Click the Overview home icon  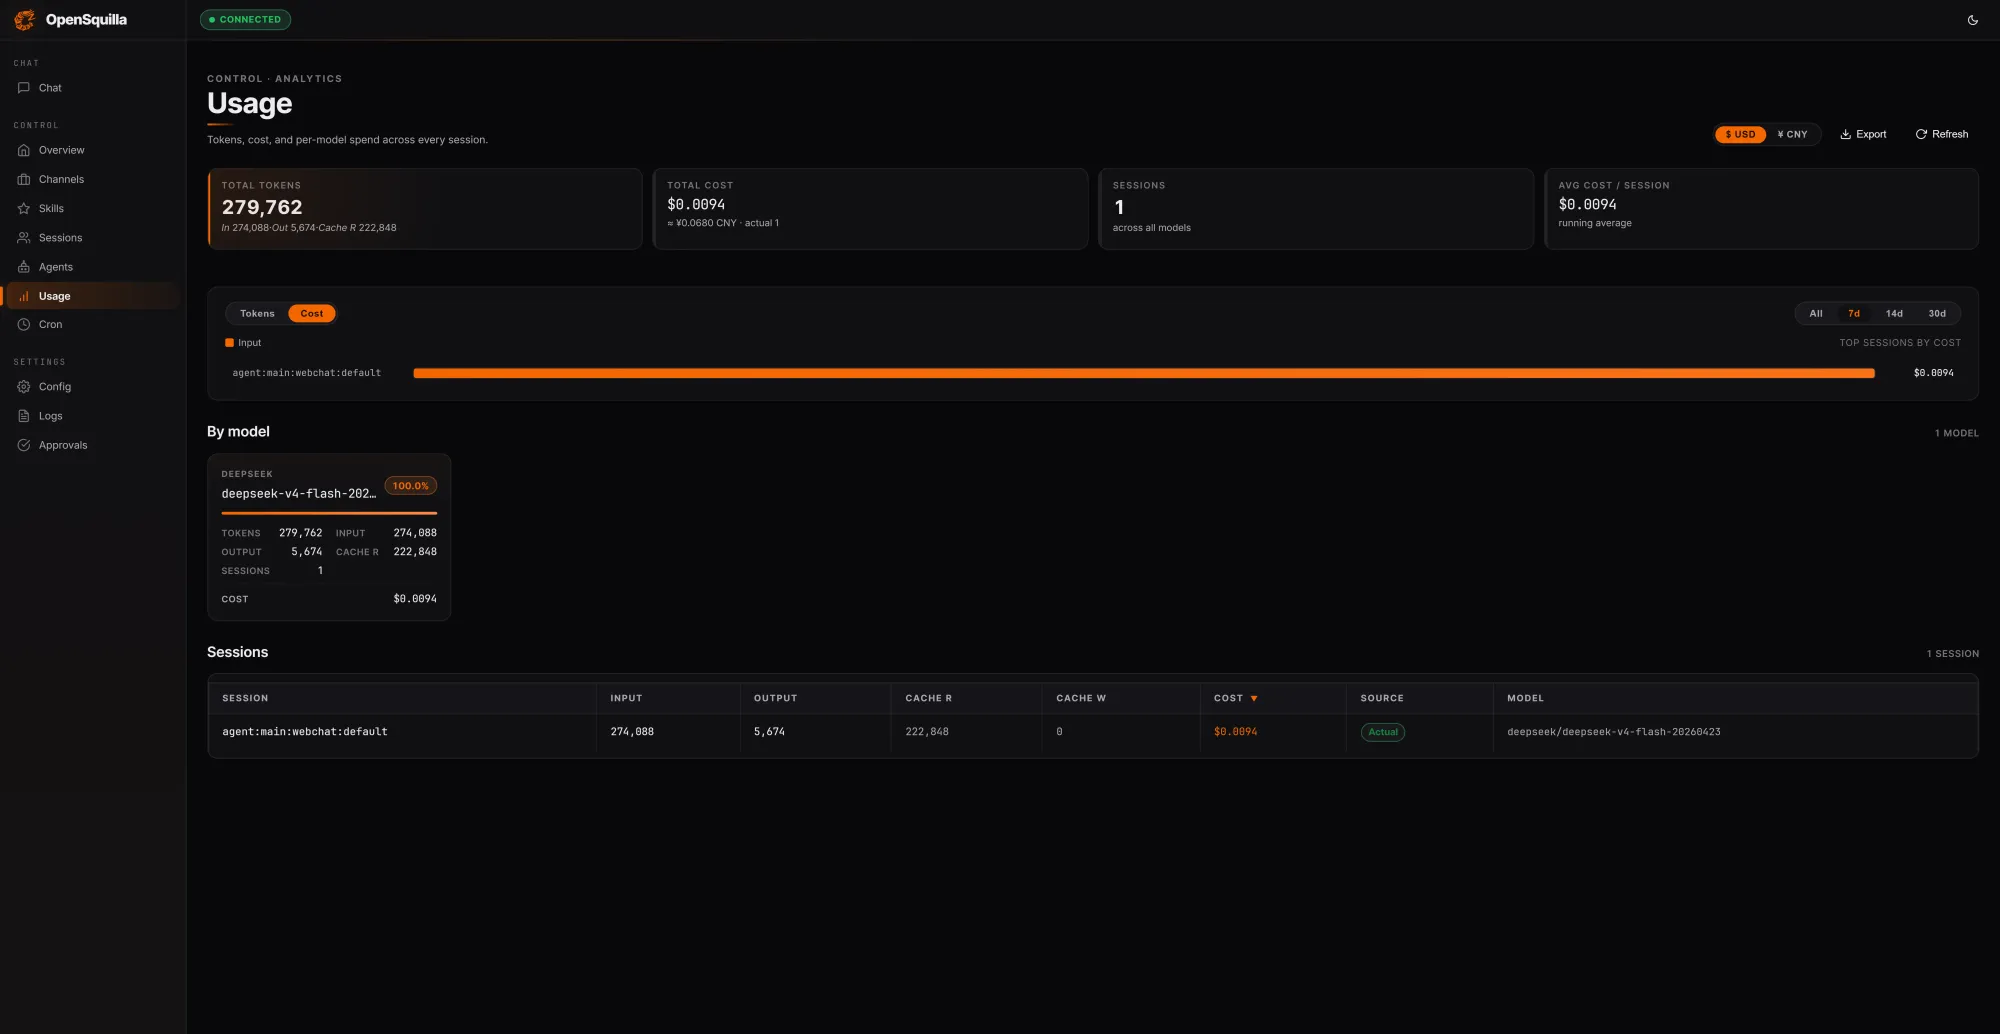pos(24,150)
